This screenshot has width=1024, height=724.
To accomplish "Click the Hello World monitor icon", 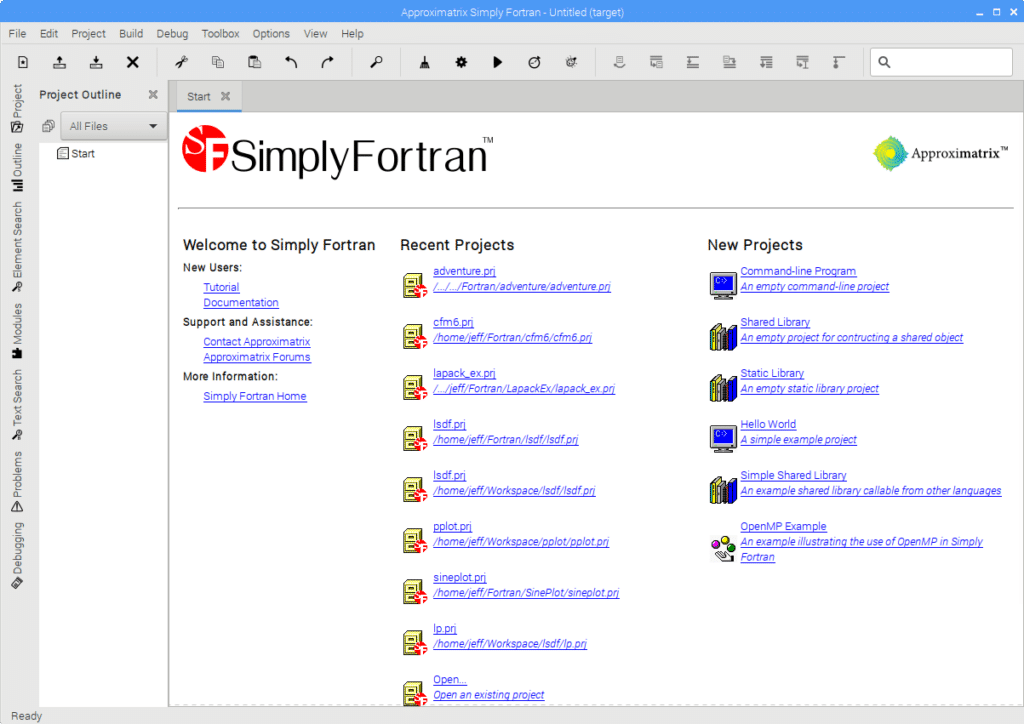I will coord(723,438).
